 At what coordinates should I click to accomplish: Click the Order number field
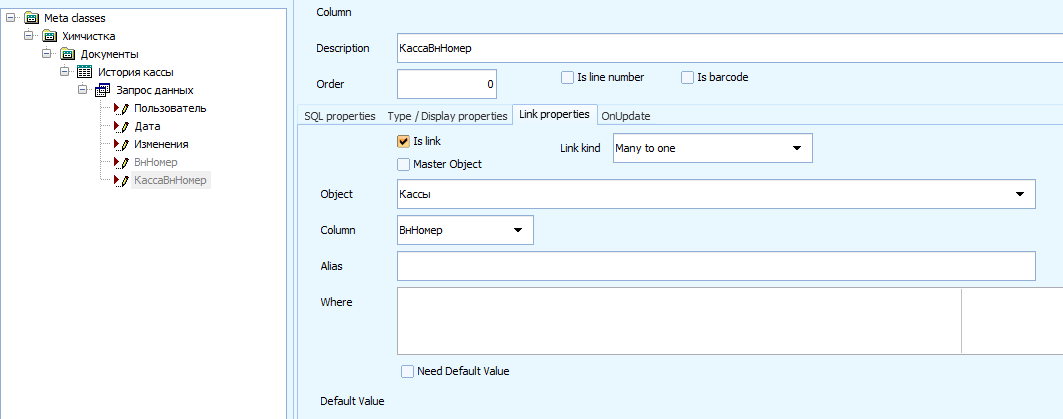[x=447, y=84]
